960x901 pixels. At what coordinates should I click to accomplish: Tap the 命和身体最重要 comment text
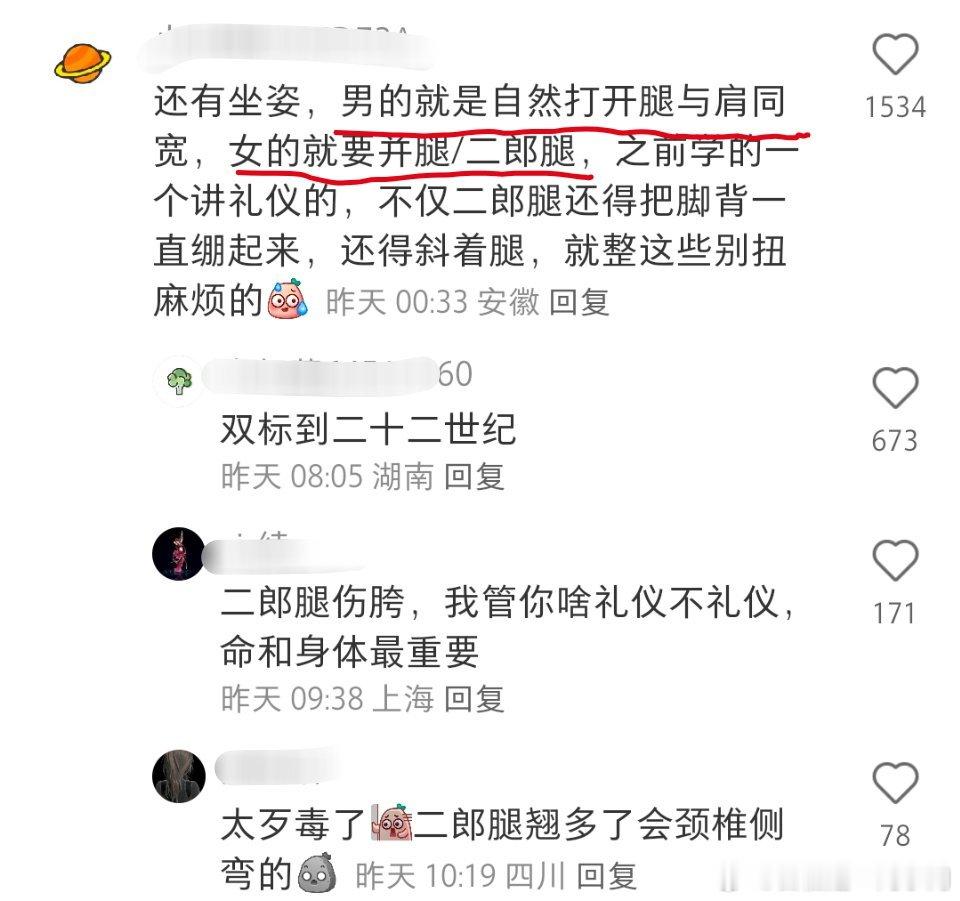pyautogui.click(x=349, y=652)
